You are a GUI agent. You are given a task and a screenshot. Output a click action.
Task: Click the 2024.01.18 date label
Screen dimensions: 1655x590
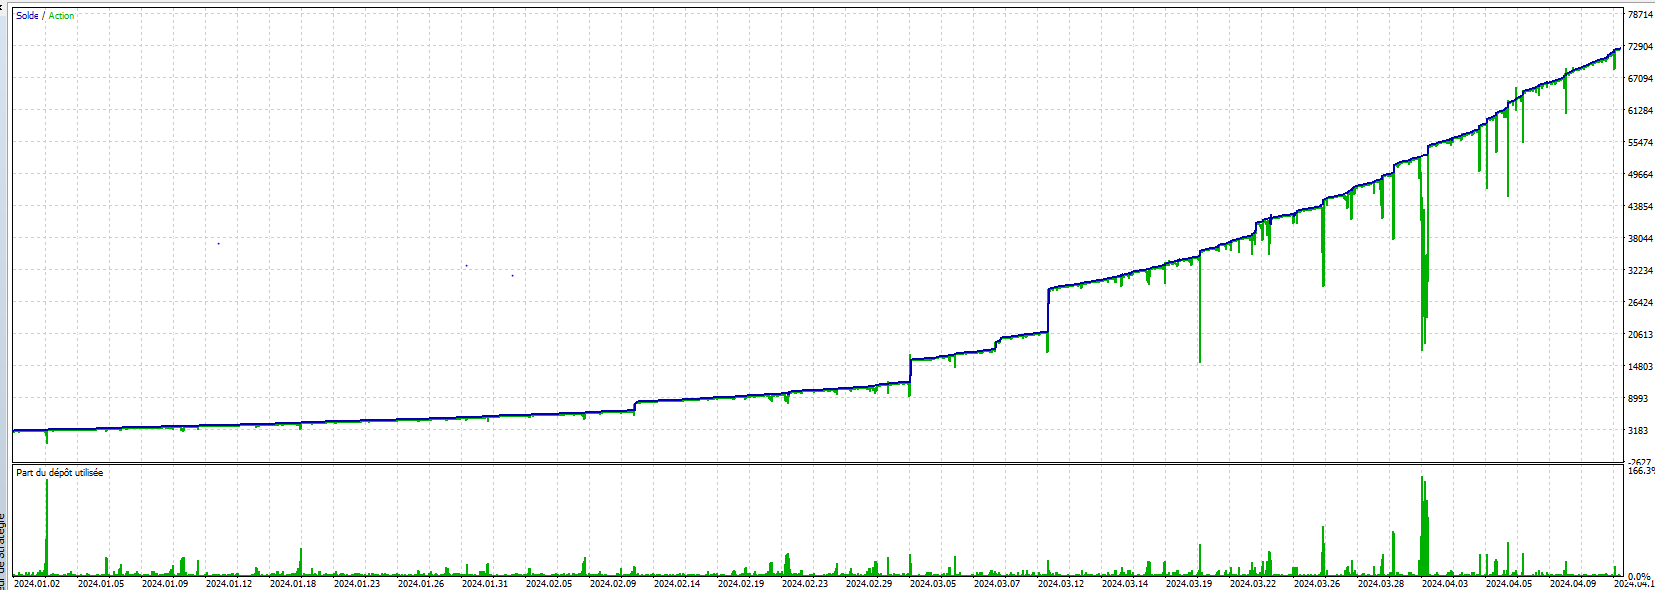tap(293, 584)
